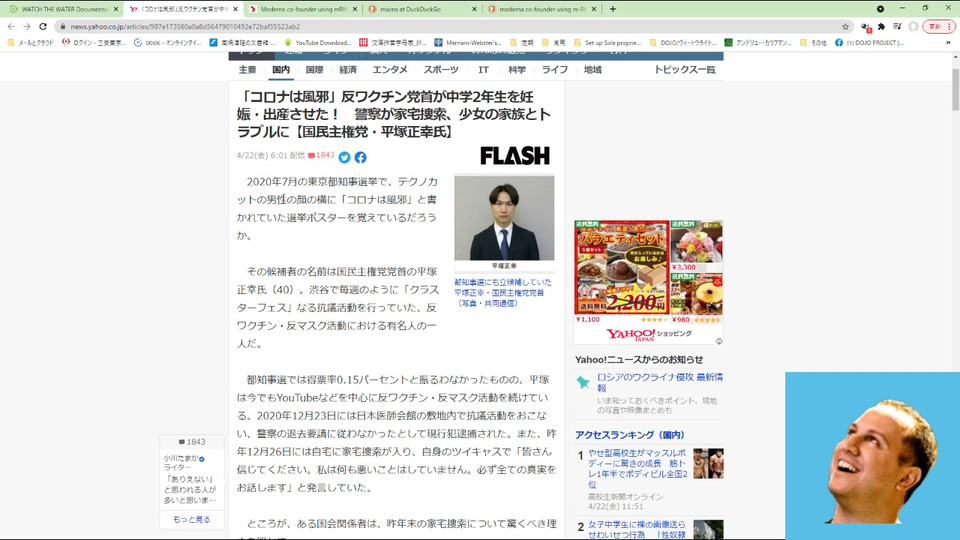Open the 00:06 - オンラインタイ... bookmark
Viewport: 960px width, 540px height.
pyautogui.click(x=168, y=43)
